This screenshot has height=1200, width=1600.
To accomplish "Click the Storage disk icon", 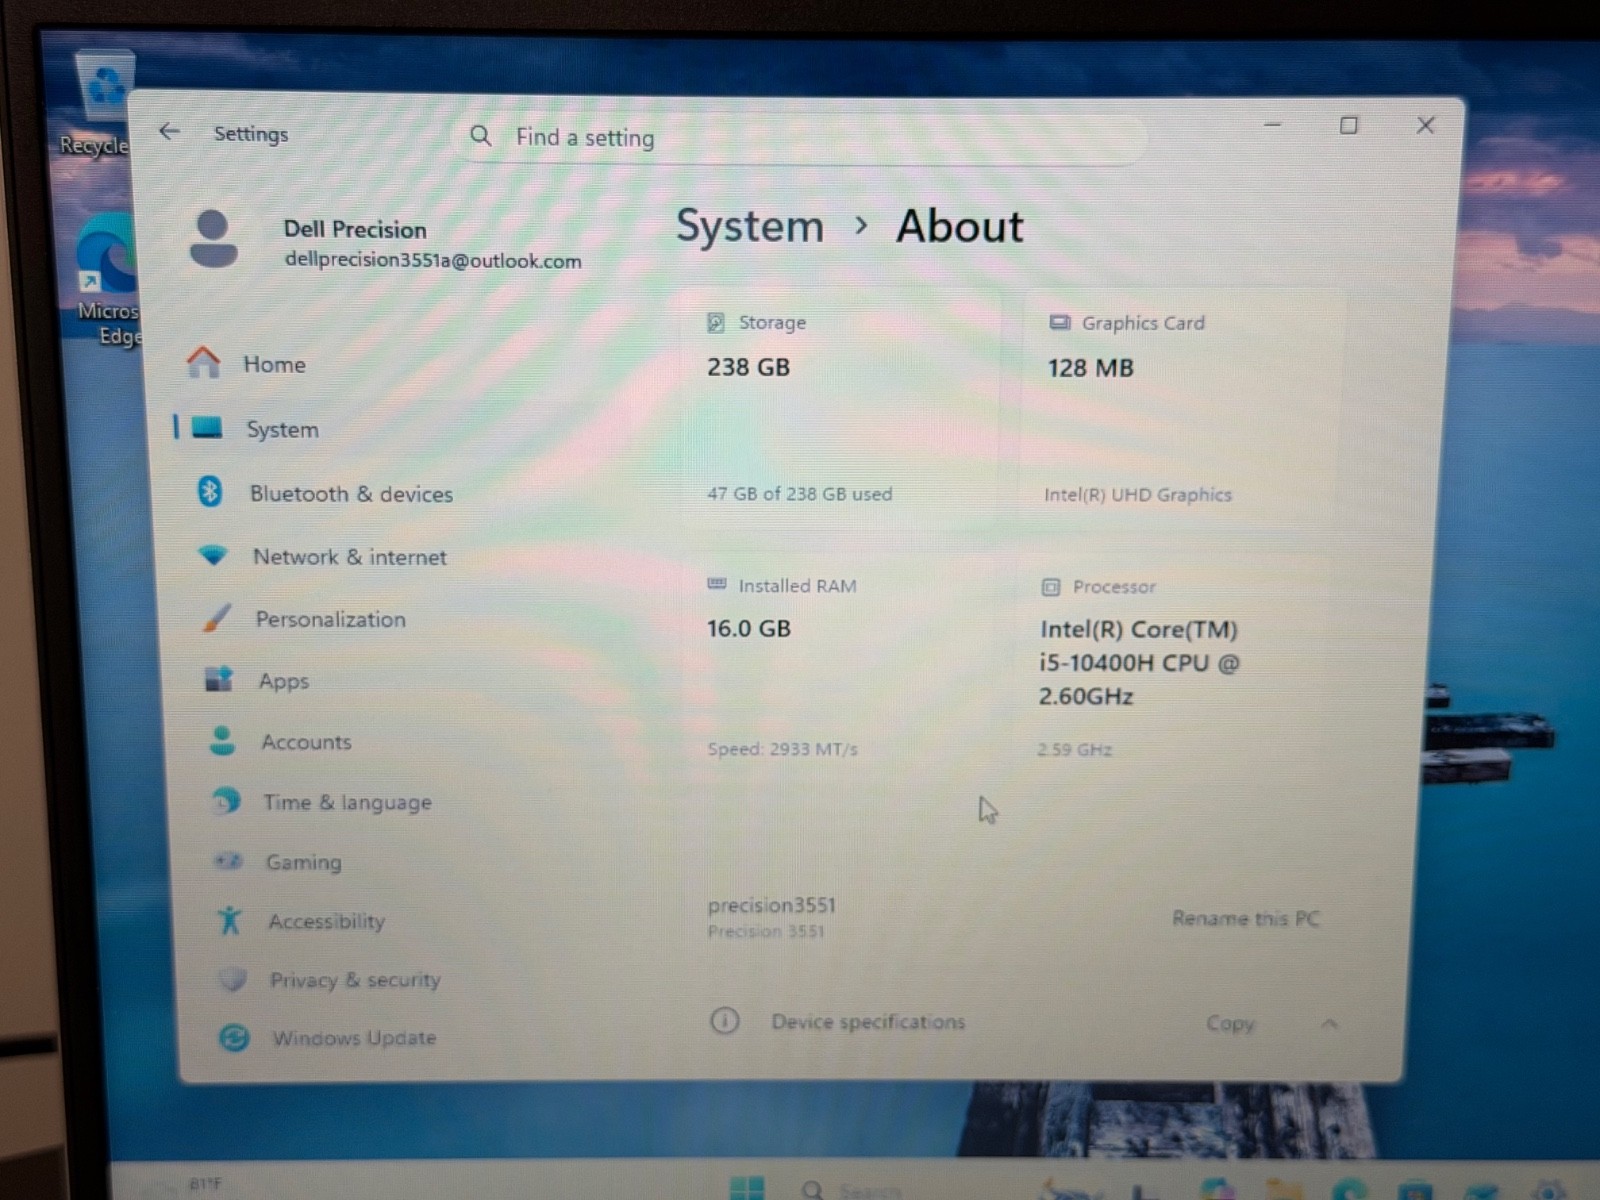I will click(x=716, y=322).
